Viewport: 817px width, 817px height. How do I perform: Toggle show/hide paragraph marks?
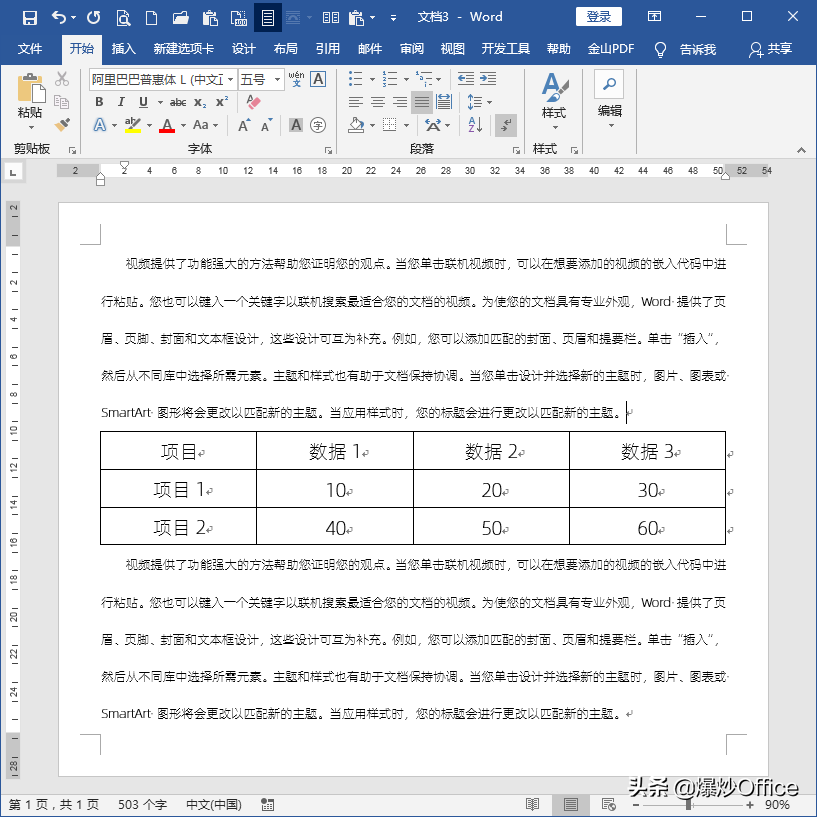tap(505, 125)
